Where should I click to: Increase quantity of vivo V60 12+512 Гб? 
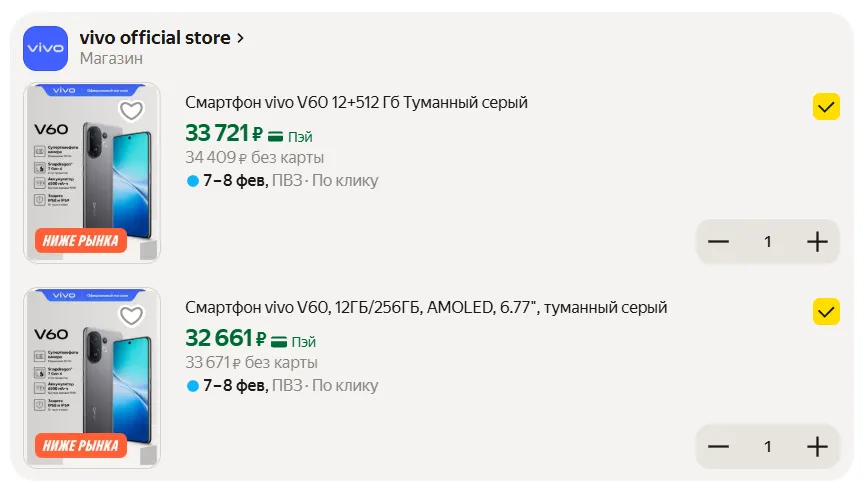coord(817,242)
